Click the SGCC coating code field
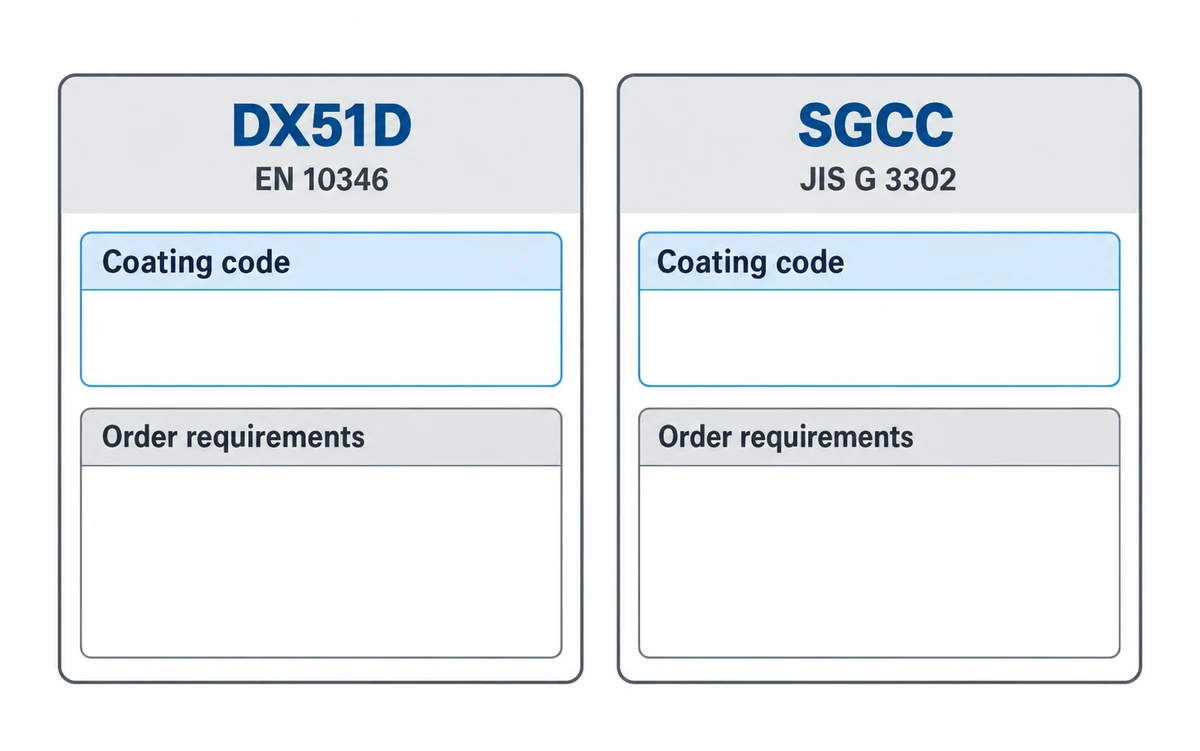 (879, 337)
